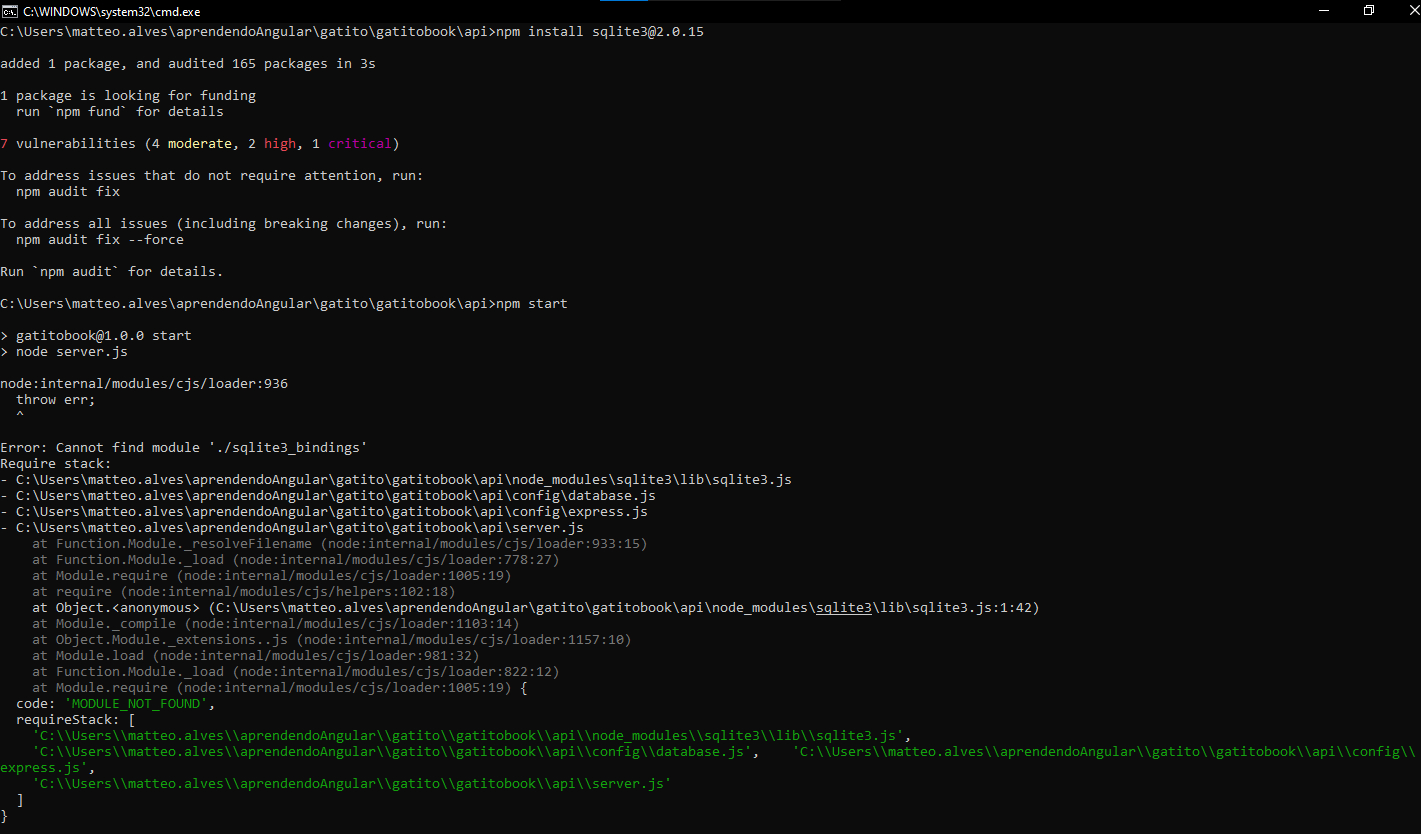Click the 'added 1 package, and audited 165 packages' line
This screenshot has width=1421, height=834.
(188, 64)
